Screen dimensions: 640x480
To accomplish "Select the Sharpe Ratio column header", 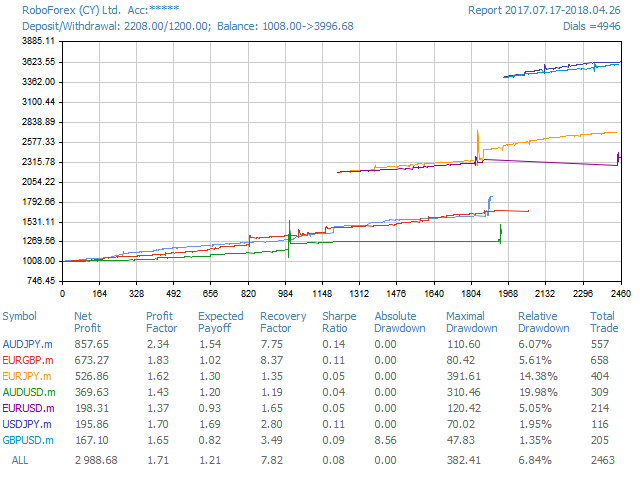I will (339, 322).
